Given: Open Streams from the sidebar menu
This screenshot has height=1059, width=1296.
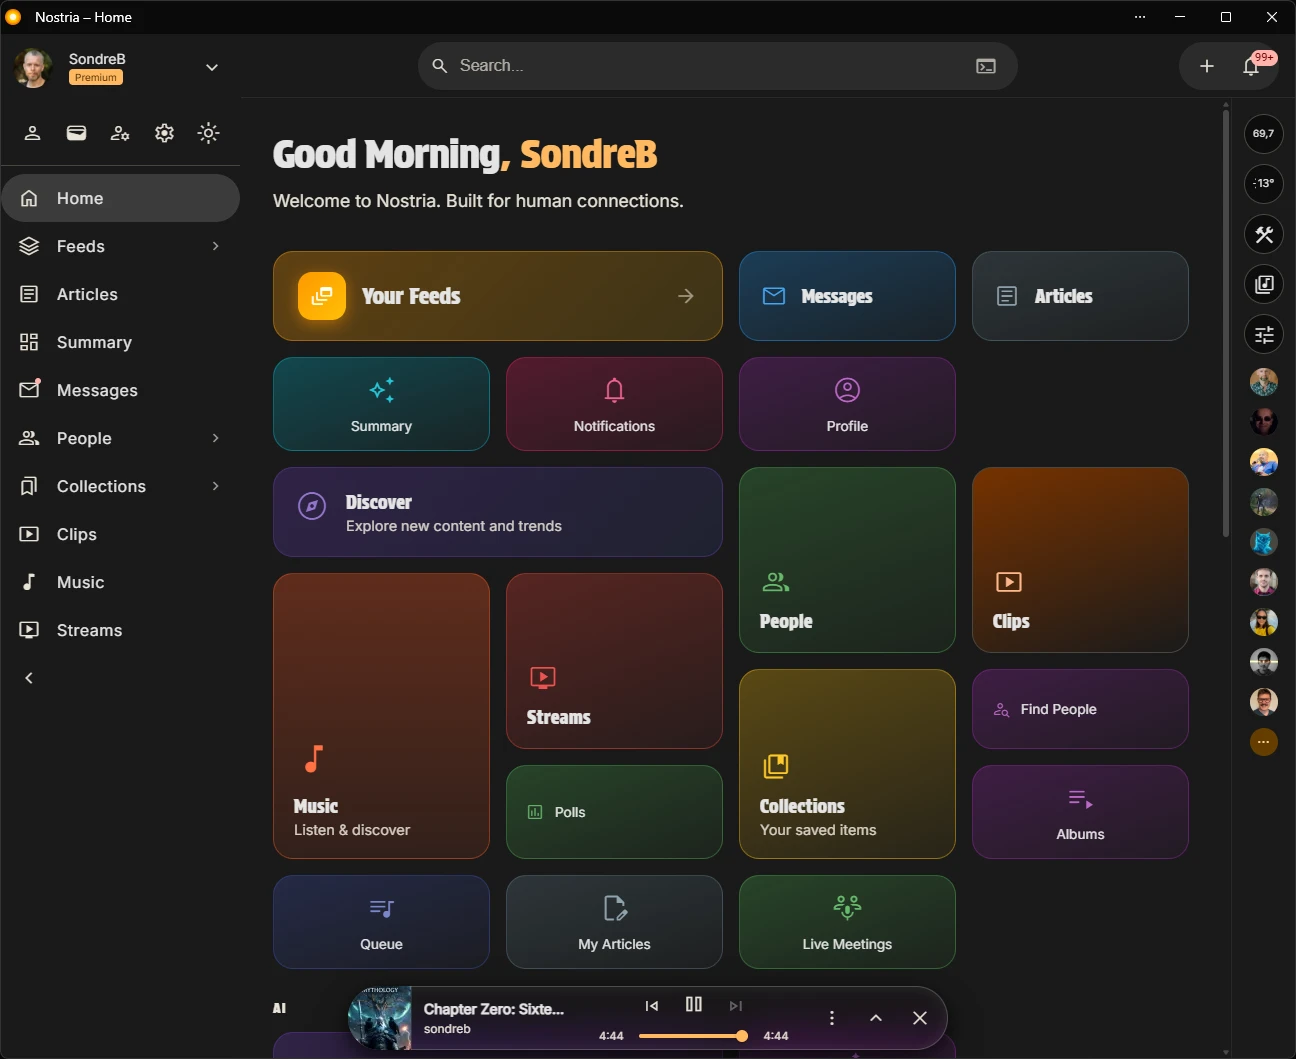Looking at the screenshot, I should (x=89, y=630).
